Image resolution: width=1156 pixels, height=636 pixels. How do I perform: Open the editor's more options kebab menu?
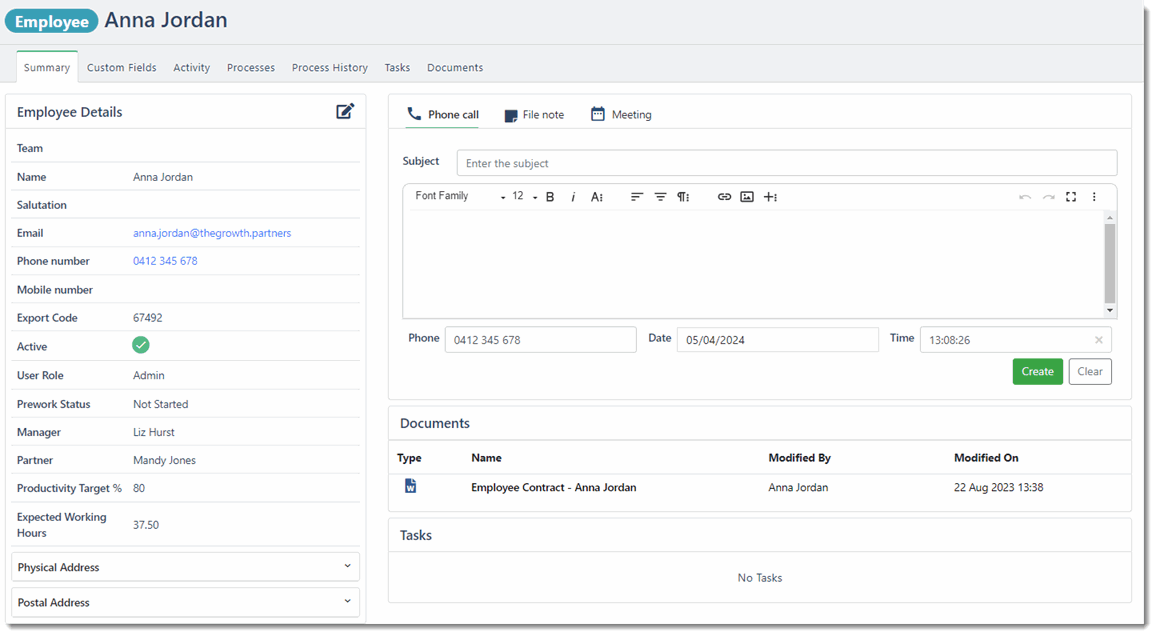[1094, 196]
